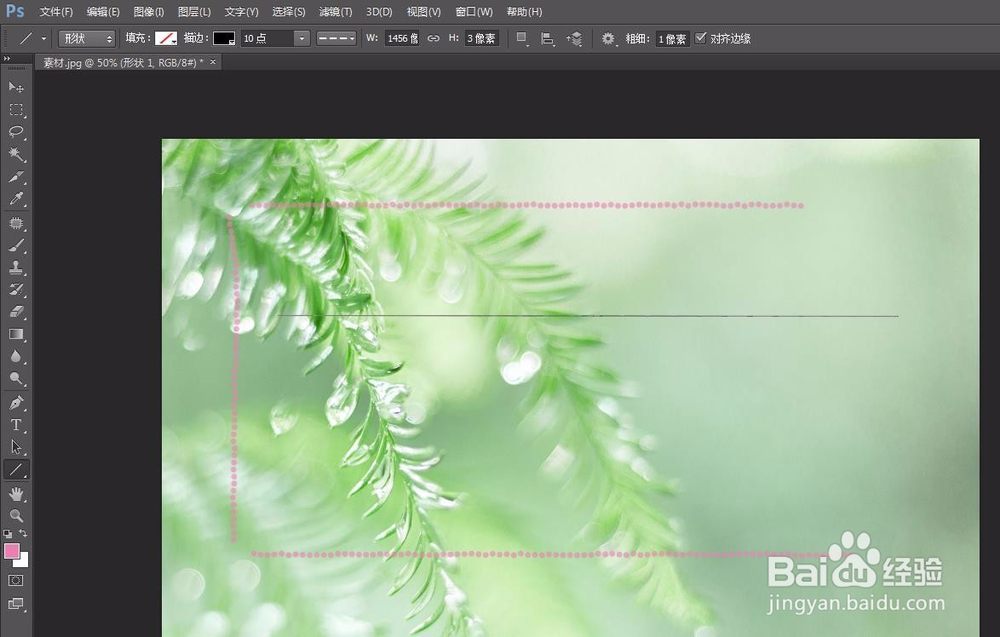Click the white background color swatch
The height and width of the screenshot is (637, 1000).
point(24,562)
